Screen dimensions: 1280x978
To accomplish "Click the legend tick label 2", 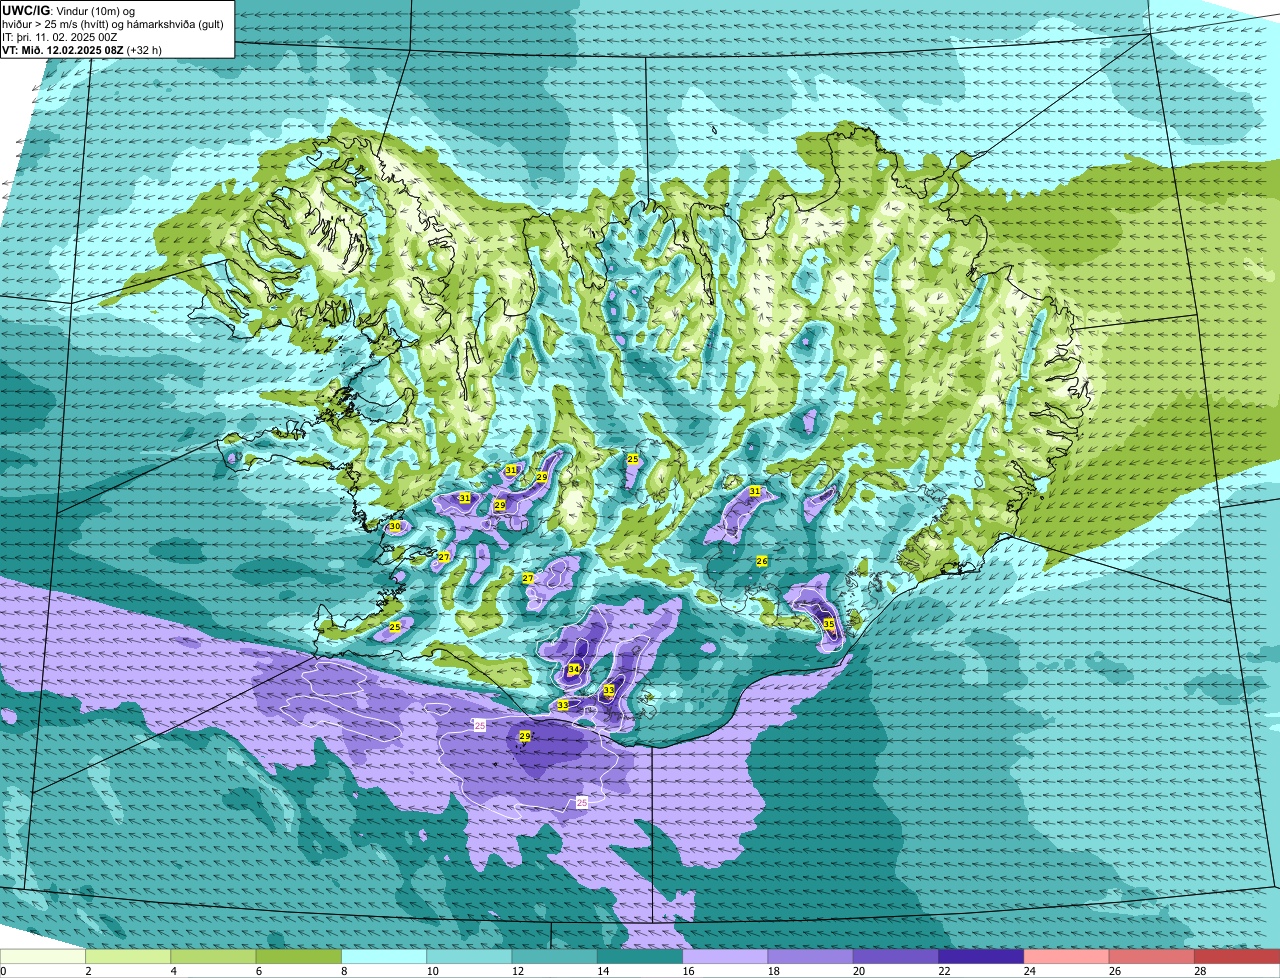I will tap(88, 971).
